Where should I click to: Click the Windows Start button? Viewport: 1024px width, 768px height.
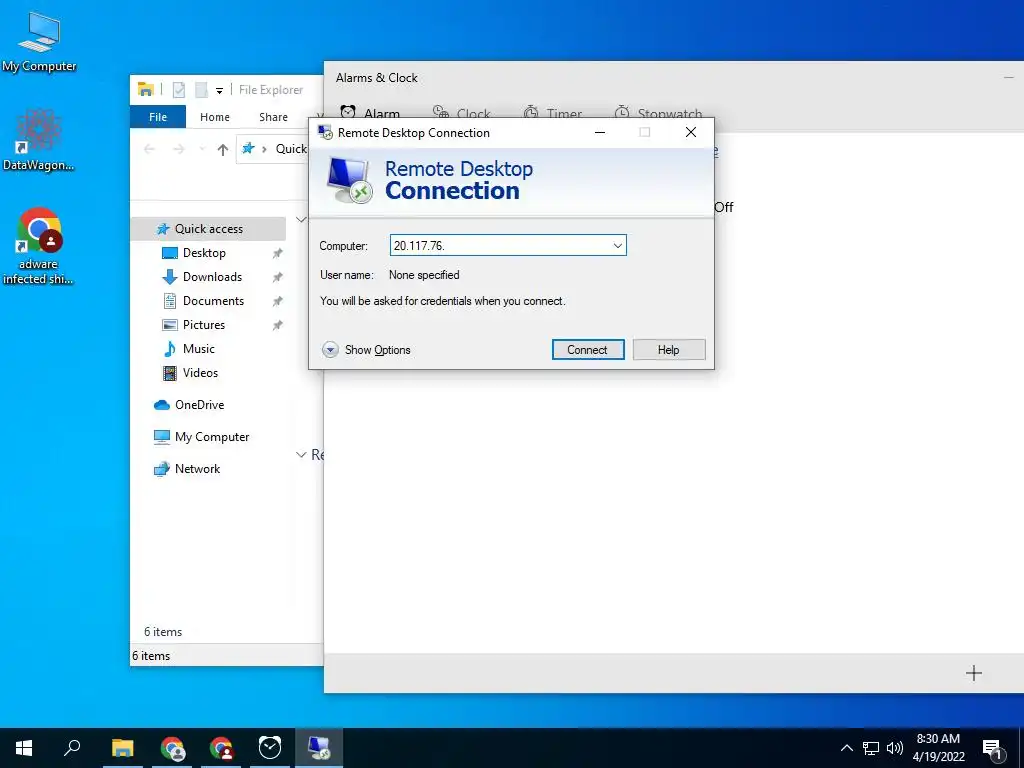coord(24,748)
